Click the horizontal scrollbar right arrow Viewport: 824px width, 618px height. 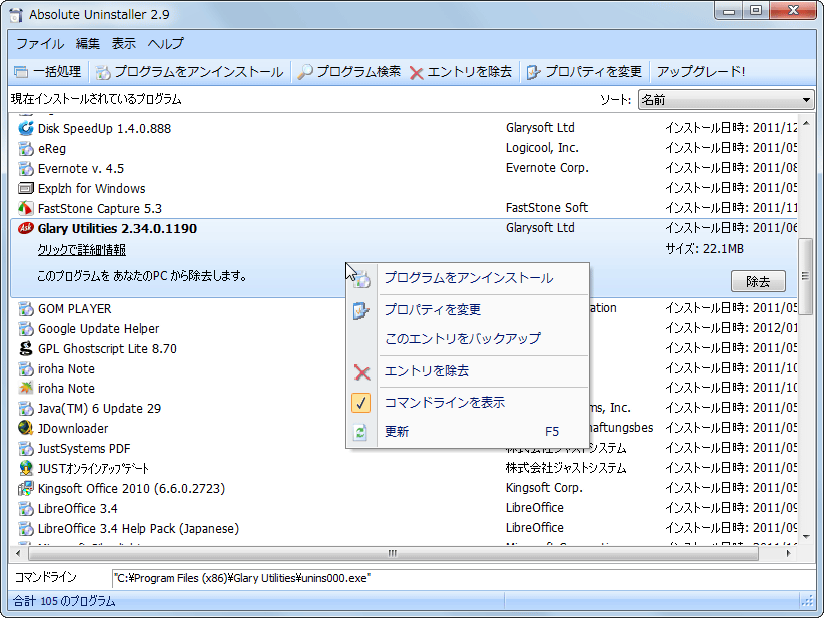788,553
